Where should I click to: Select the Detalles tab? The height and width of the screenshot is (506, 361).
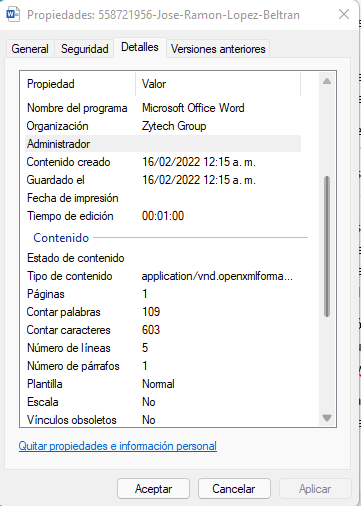click(140, 47)
